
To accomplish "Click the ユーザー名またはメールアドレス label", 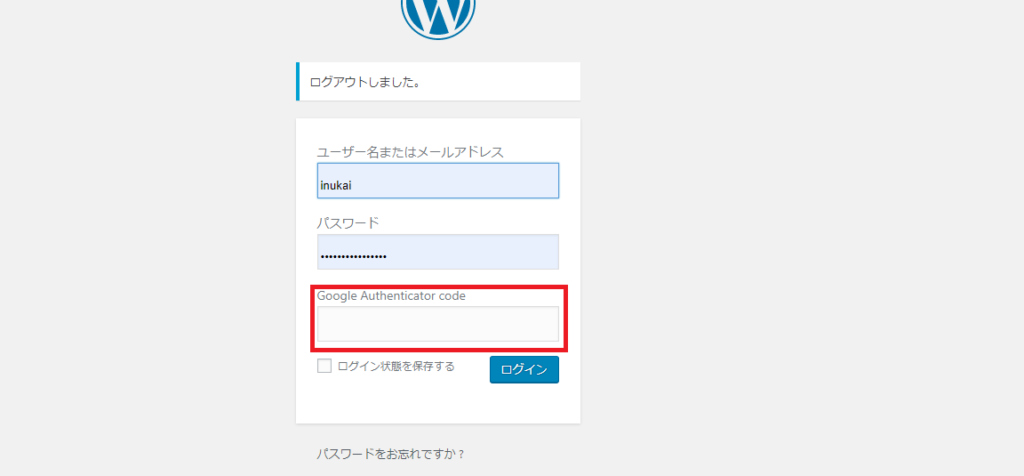I will [410, 152].
